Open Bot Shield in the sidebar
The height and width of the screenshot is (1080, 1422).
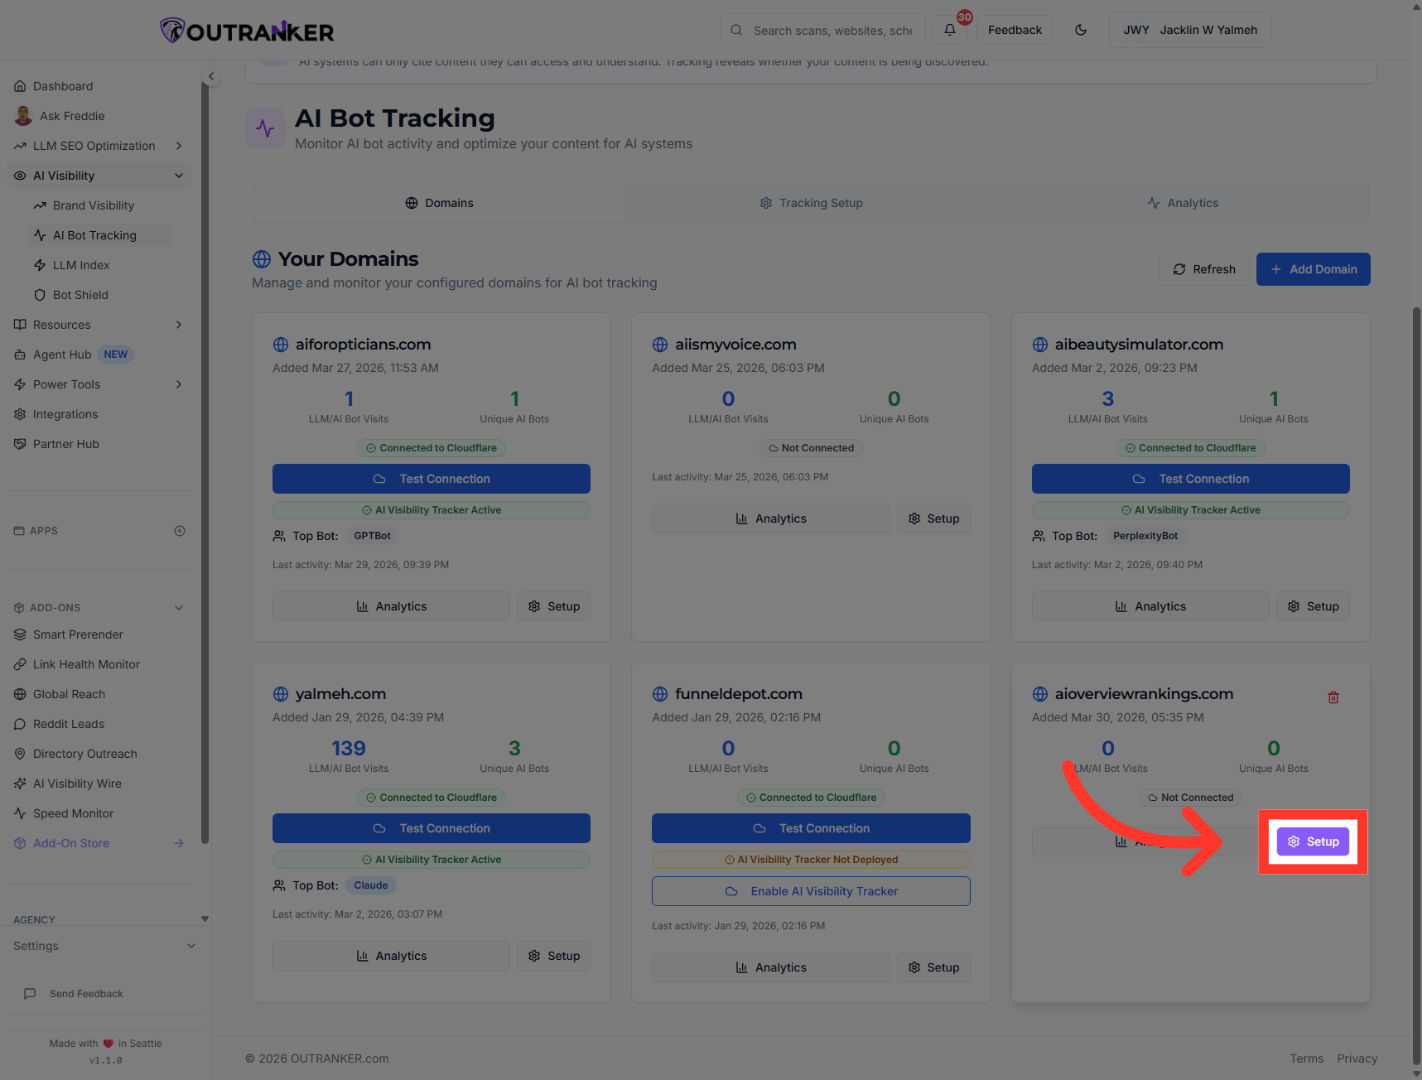pos(80,295)
